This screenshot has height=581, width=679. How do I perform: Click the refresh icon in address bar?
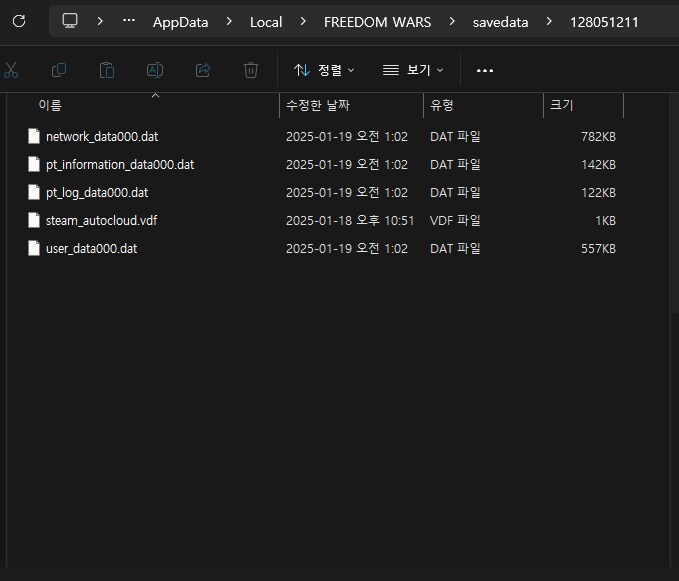click(19, 21)
